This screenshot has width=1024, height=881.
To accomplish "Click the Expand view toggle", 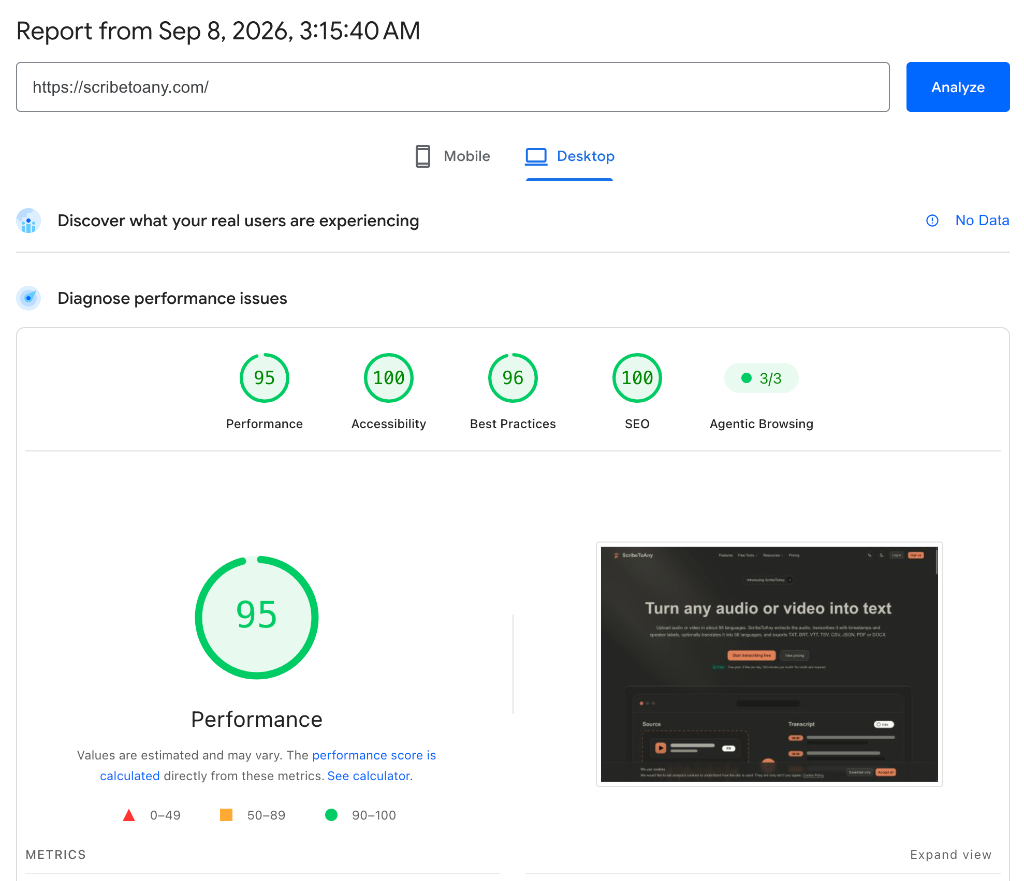I will [950, 854].
